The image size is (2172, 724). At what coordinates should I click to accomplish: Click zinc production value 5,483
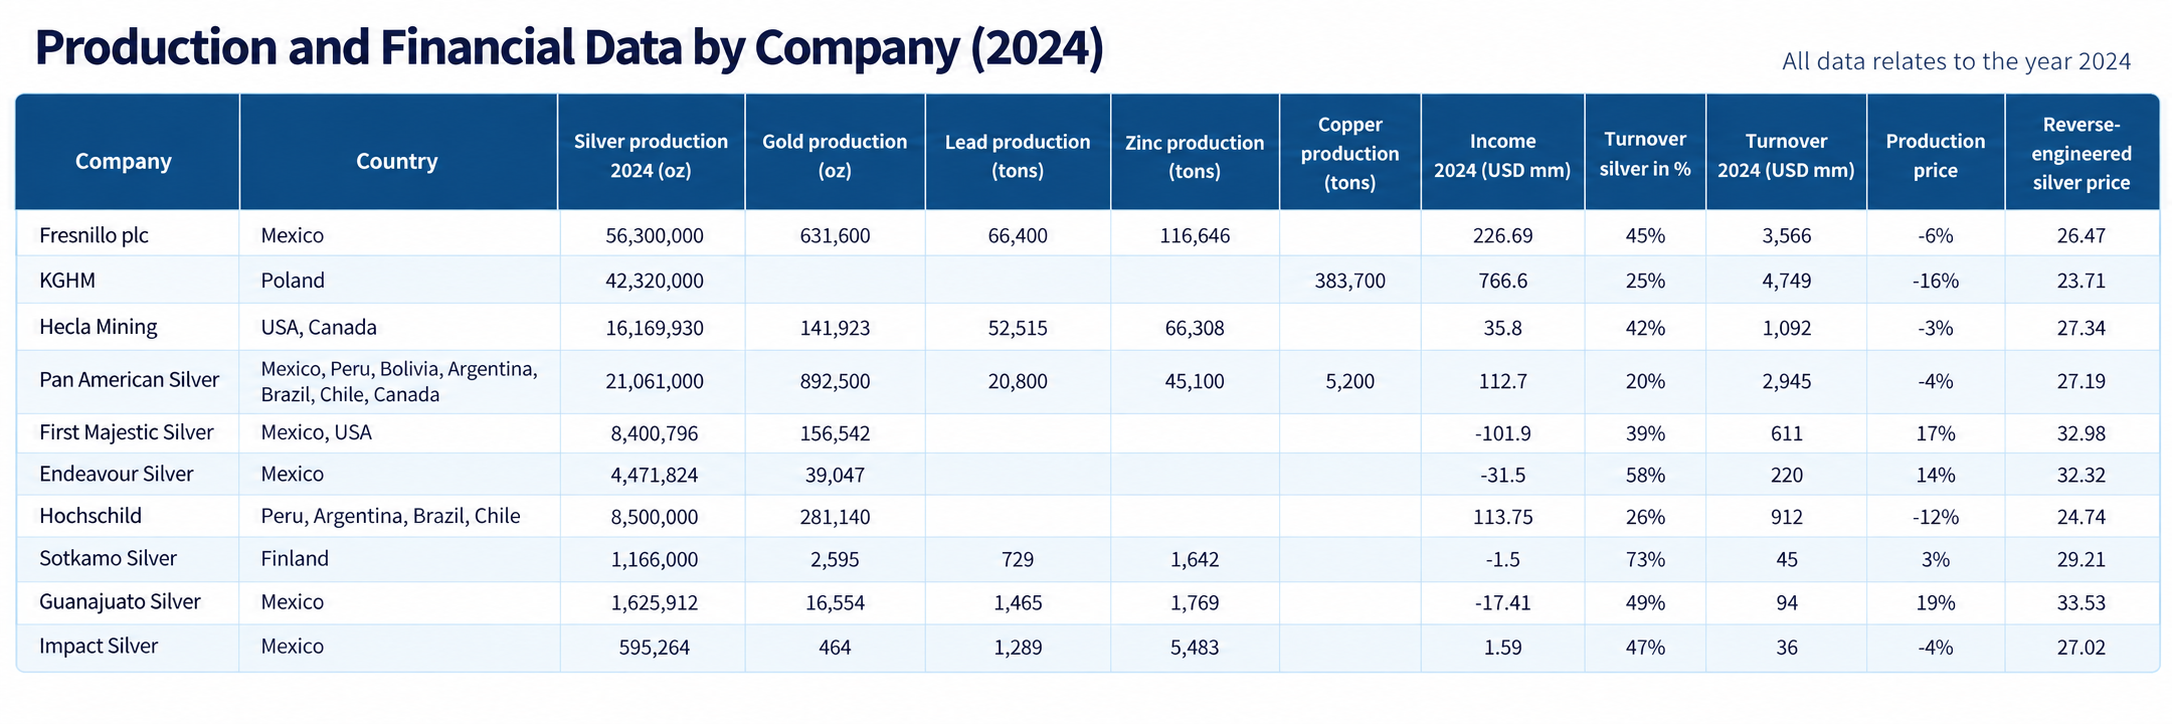pyautogui.click(x=1195, y=647)
